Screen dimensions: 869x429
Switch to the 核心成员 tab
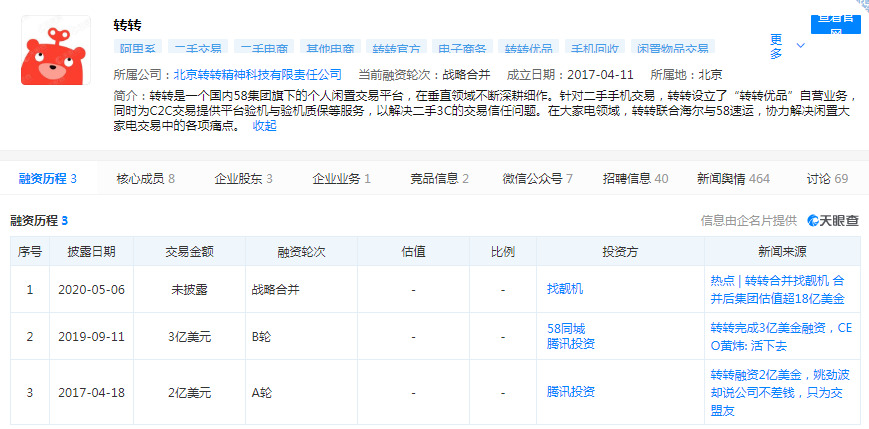(146, 178)
